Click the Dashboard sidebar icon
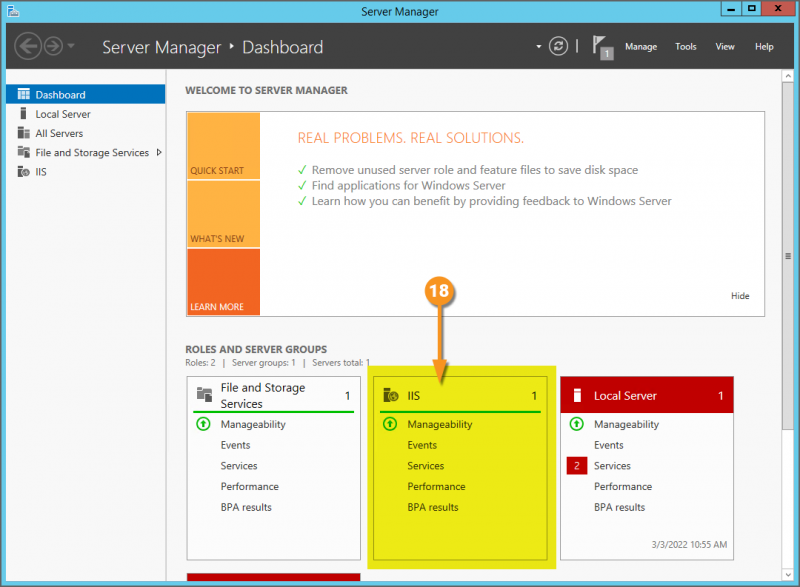Viewport: 800px width, 587px height. click(x=23, y=94)
